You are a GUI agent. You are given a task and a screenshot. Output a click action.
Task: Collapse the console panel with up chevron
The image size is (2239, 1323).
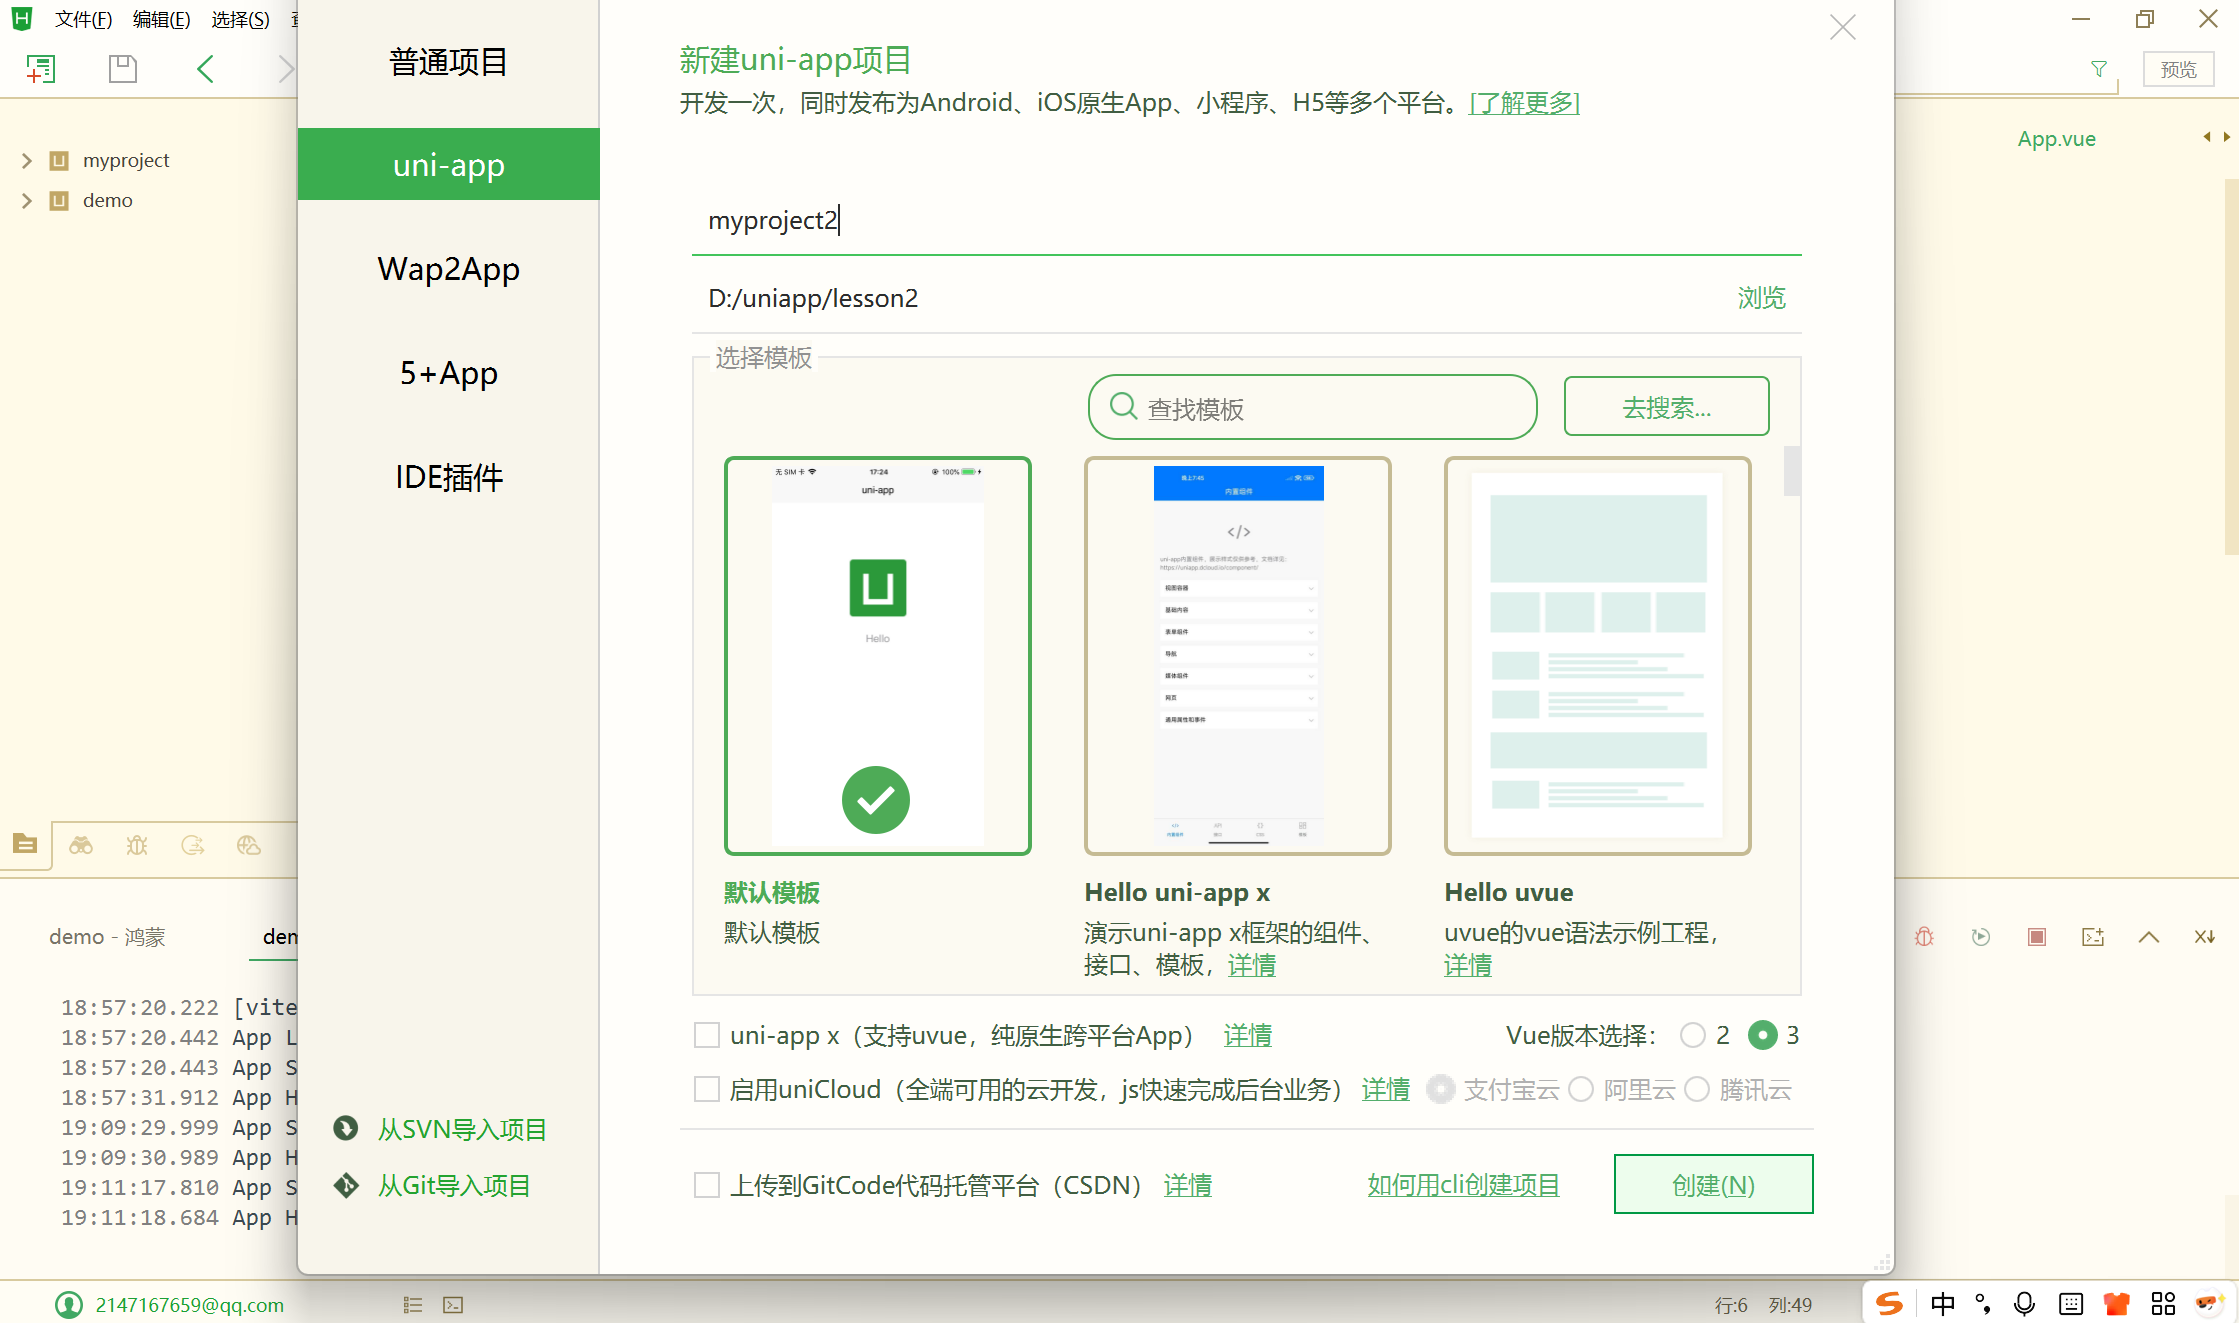(x=2149, y=937)
